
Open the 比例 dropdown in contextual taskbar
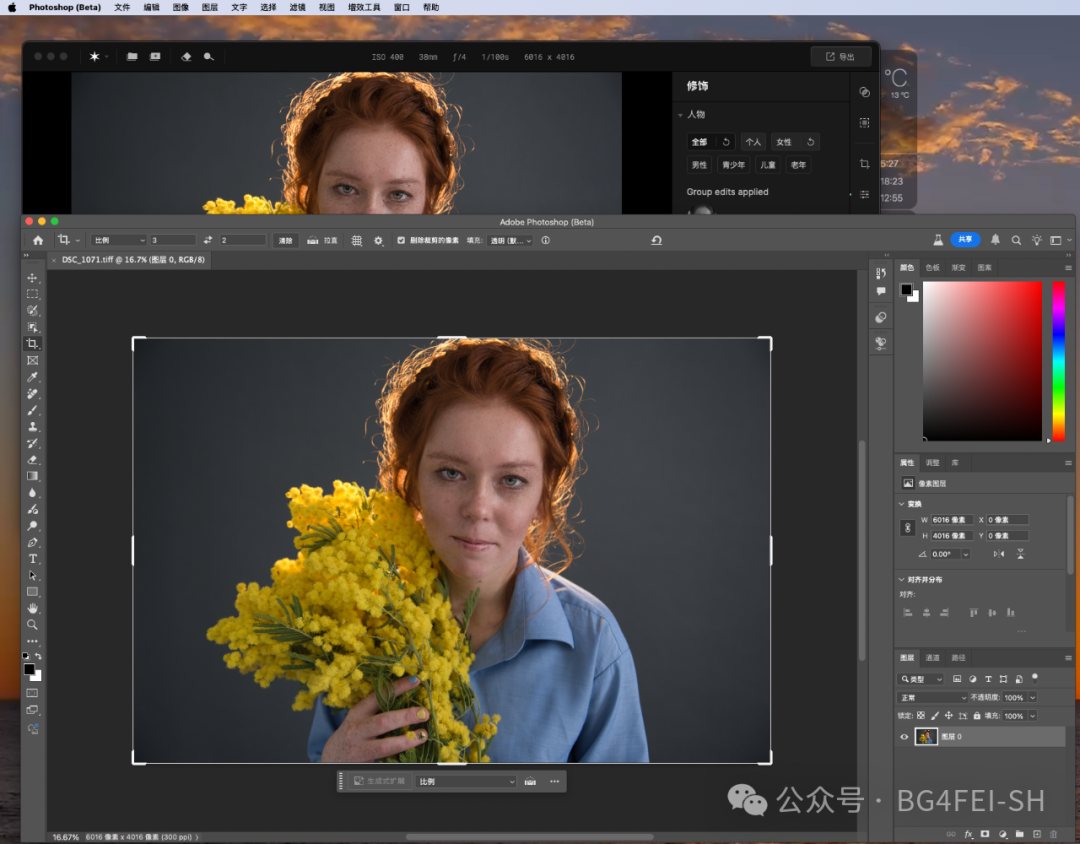[466, 781]
